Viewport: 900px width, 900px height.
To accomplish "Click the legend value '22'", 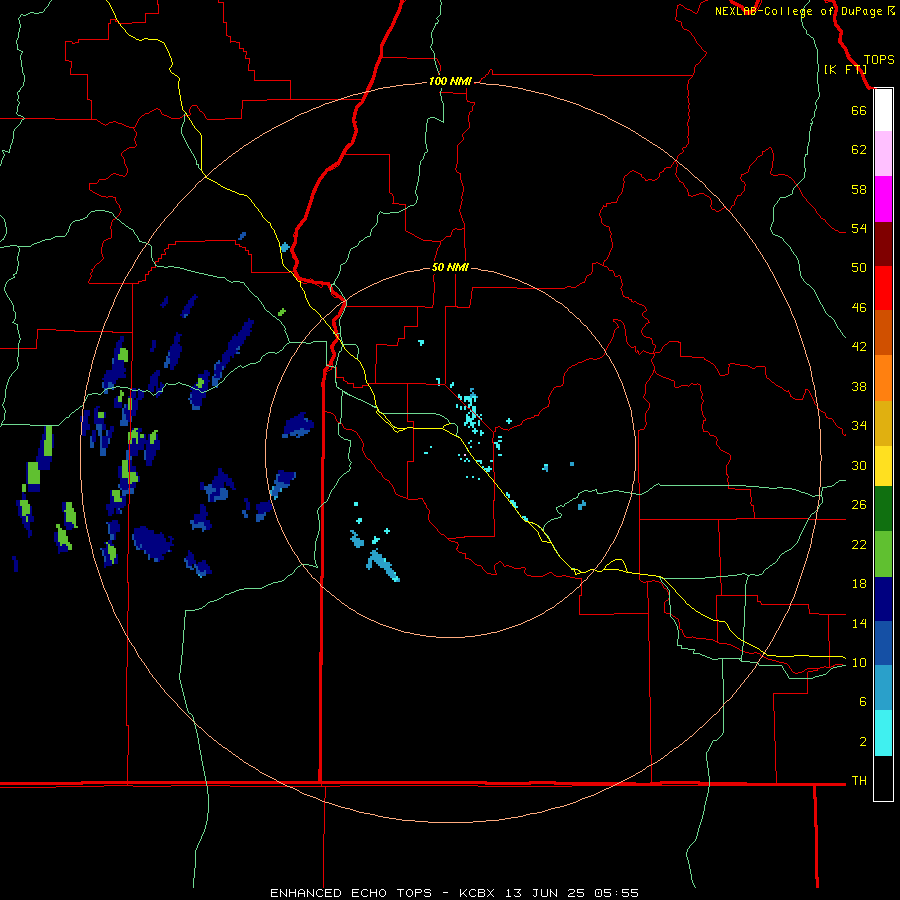I will pos(859,544).
